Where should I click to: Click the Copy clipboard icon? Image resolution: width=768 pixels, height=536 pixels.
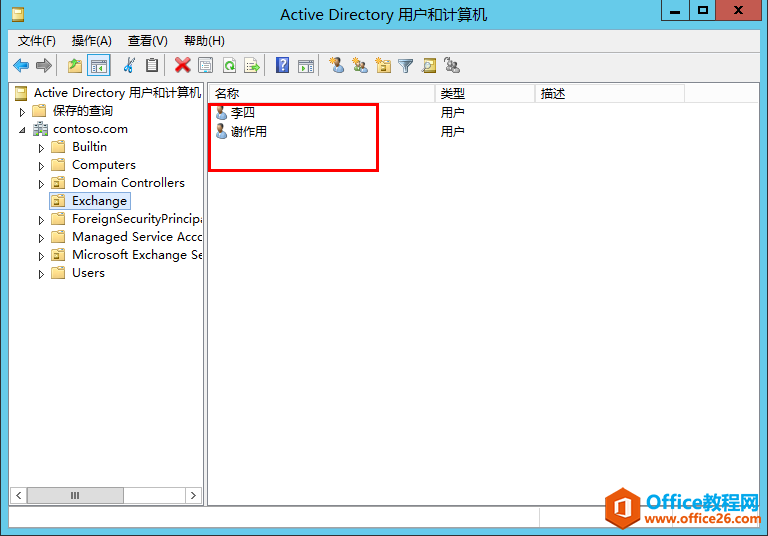(152, 65)
